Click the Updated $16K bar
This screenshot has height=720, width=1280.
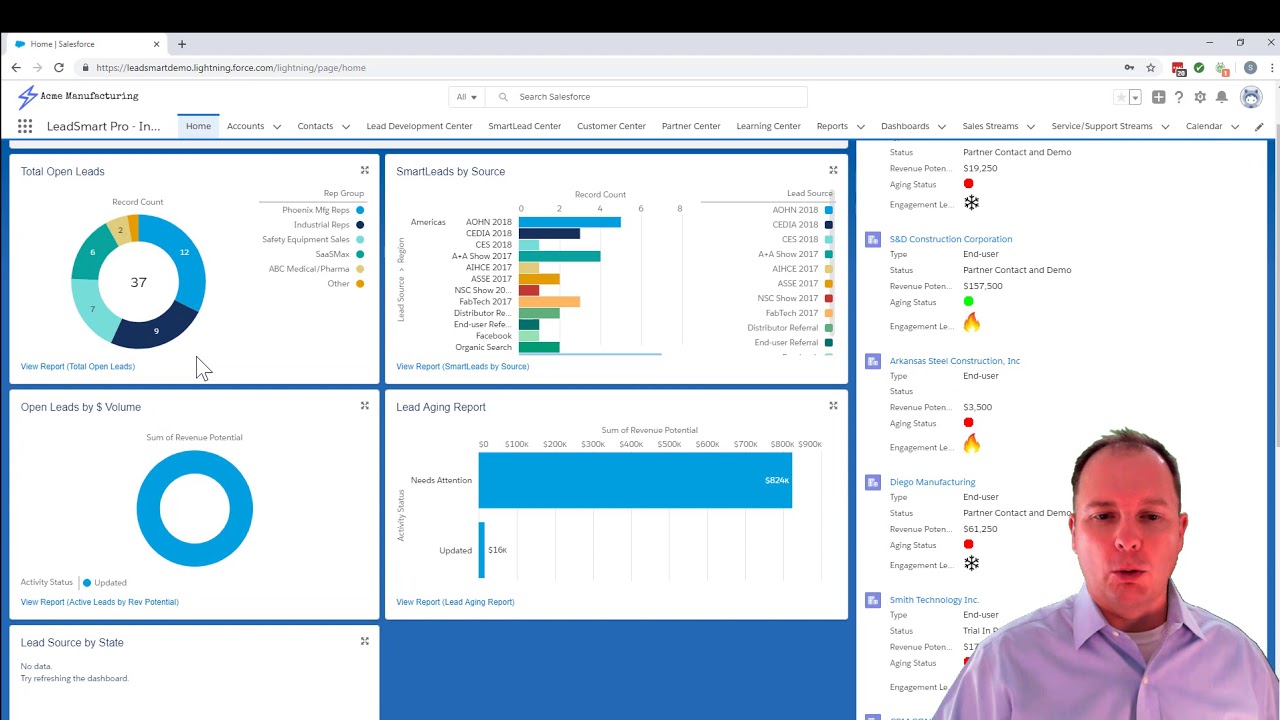click(x=481, y=550)
